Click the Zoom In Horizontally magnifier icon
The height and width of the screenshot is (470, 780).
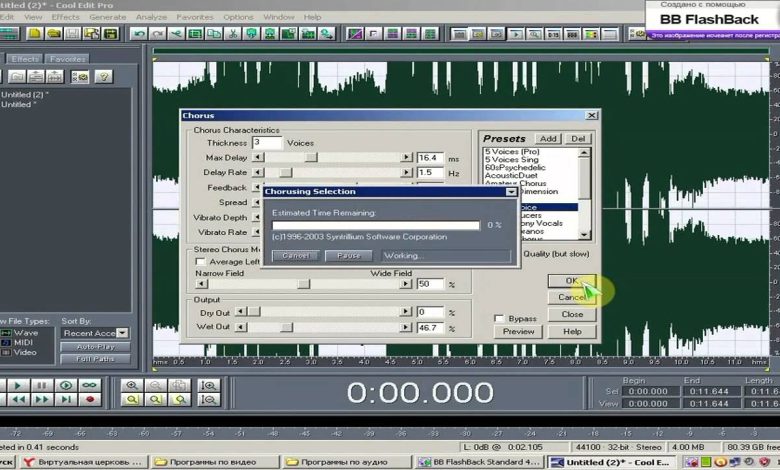click(x=132, y=384)
